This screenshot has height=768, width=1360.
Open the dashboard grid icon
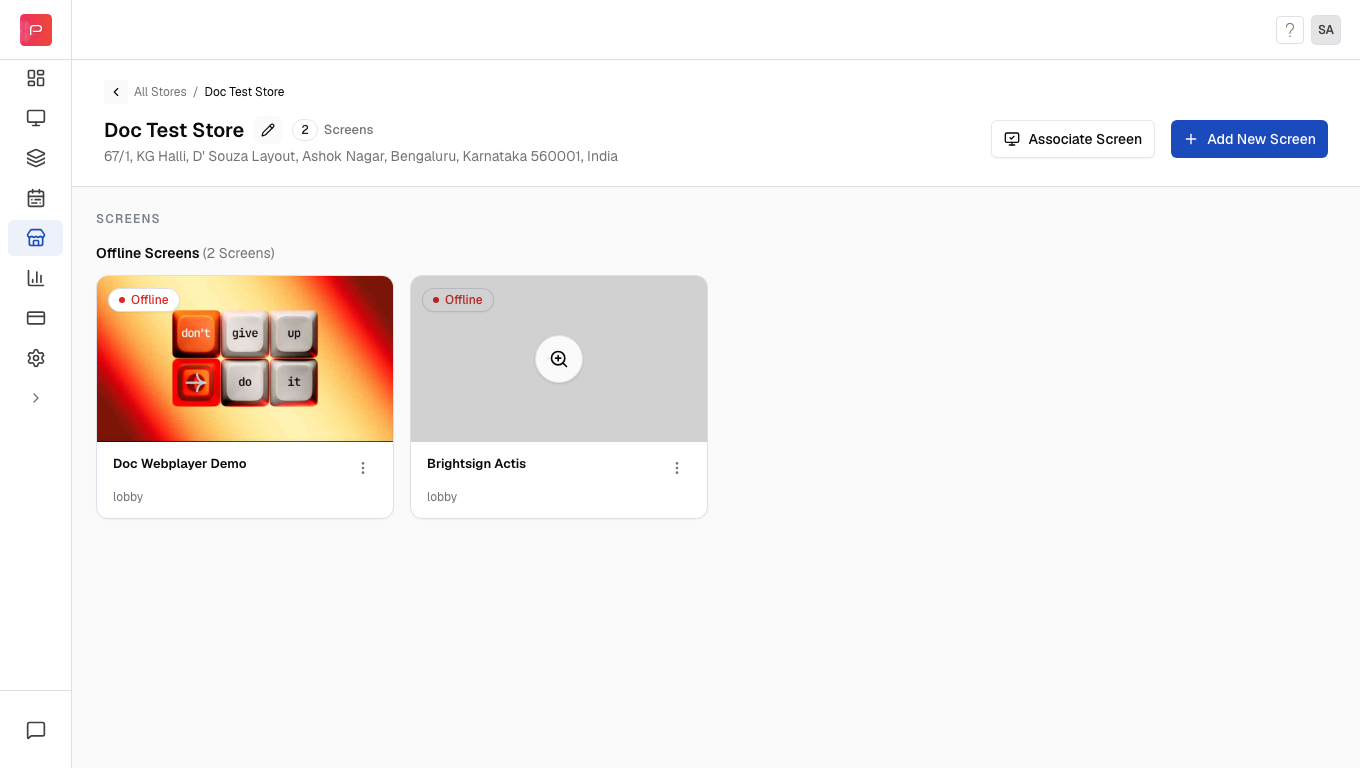[36, 78]
